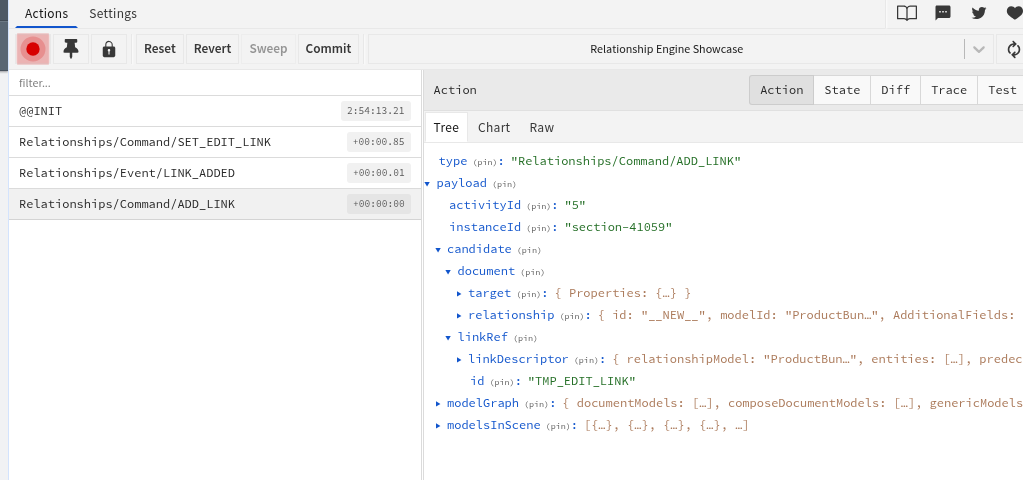Switch to the Settings tab
This screenshot has height=480, width=1023.
pyautogui.click(x=113, y=13)
